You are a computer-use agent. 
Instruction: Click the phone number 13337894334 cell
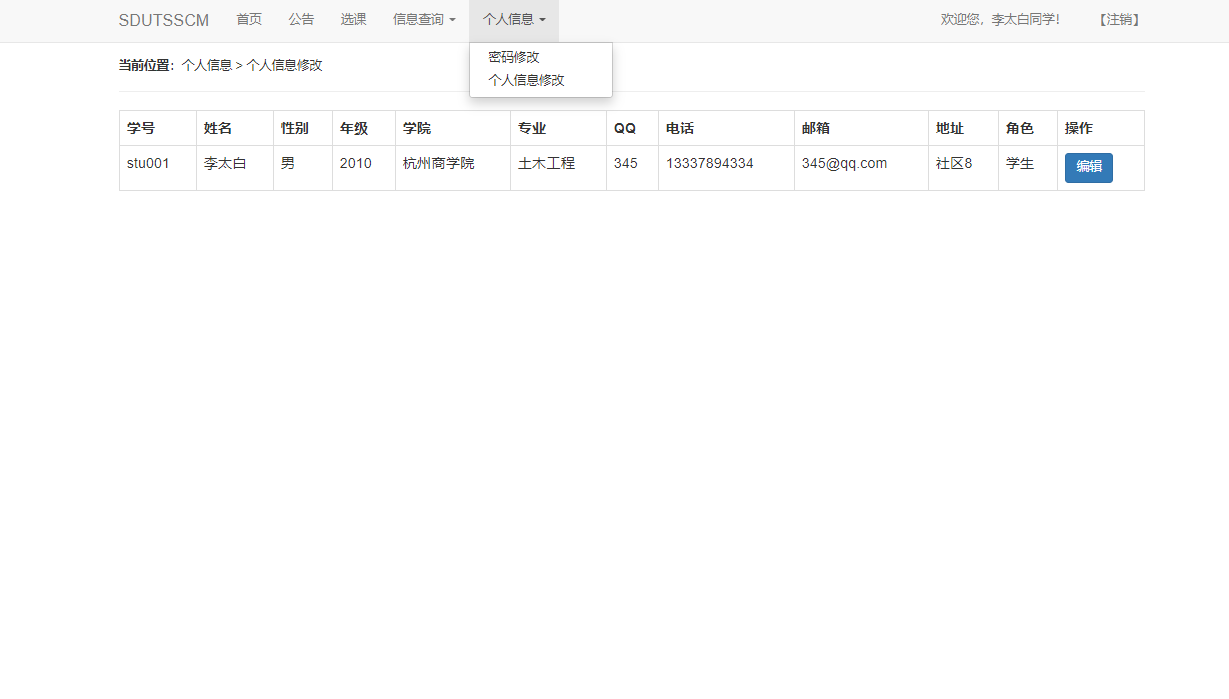(x=710, y=163)
